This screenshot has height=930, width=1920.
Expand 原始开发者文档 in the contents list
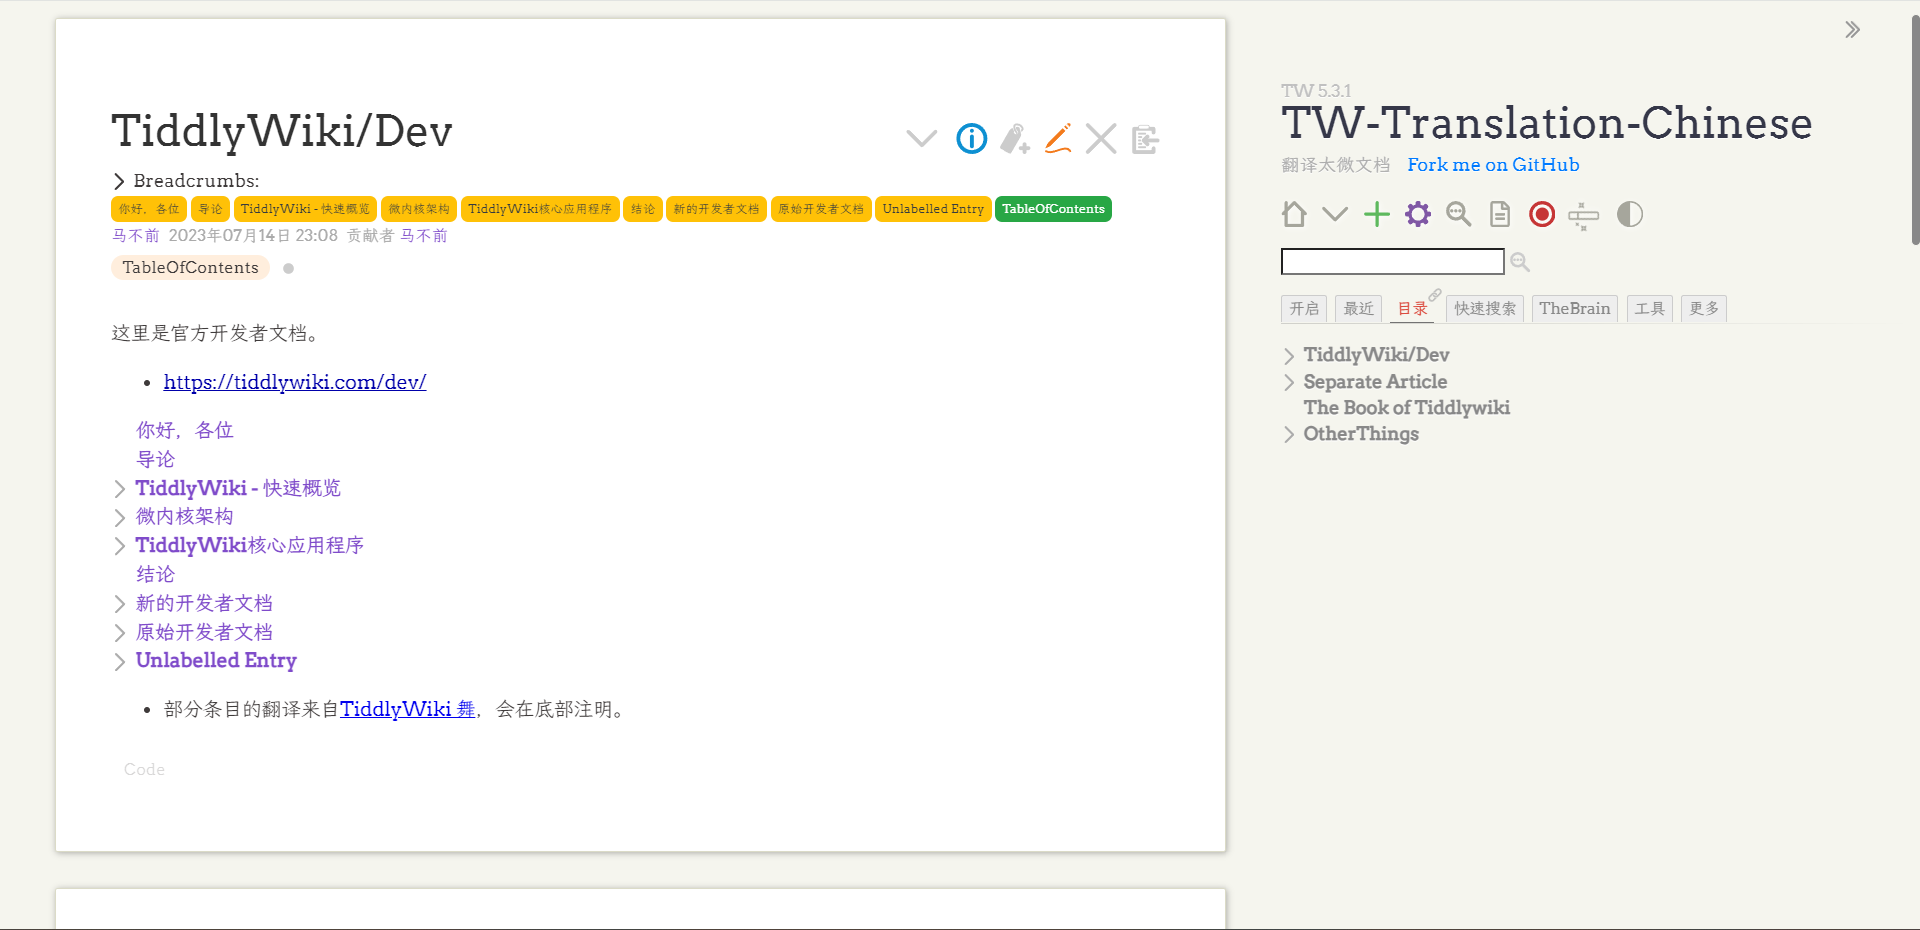pos(120,633)
